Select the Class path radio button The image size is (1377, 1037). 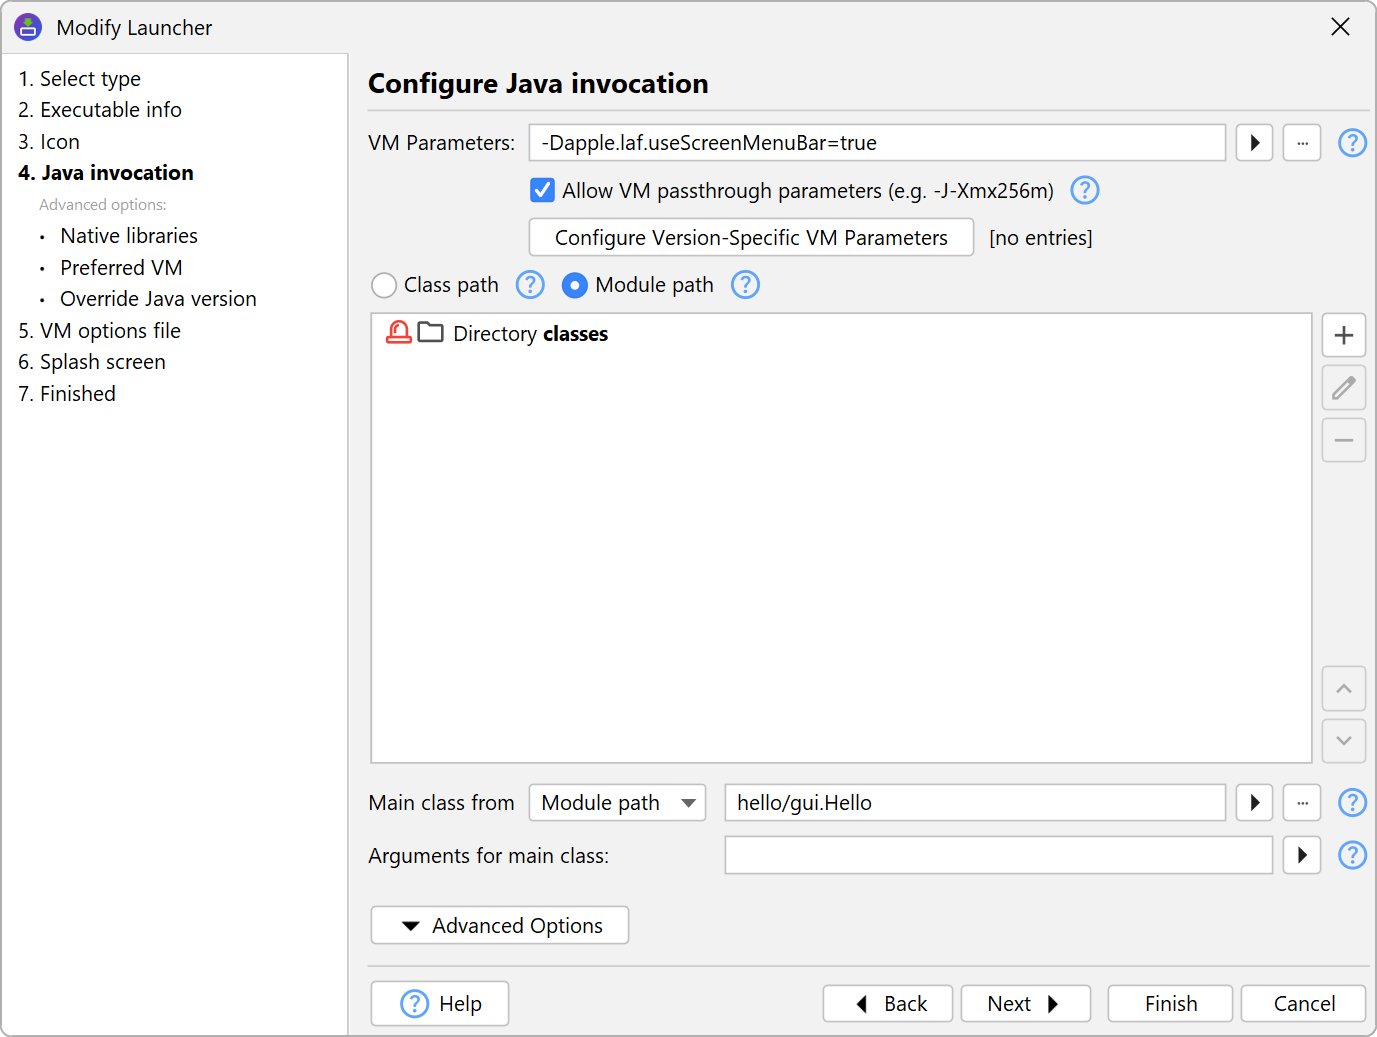click(384, 286)
